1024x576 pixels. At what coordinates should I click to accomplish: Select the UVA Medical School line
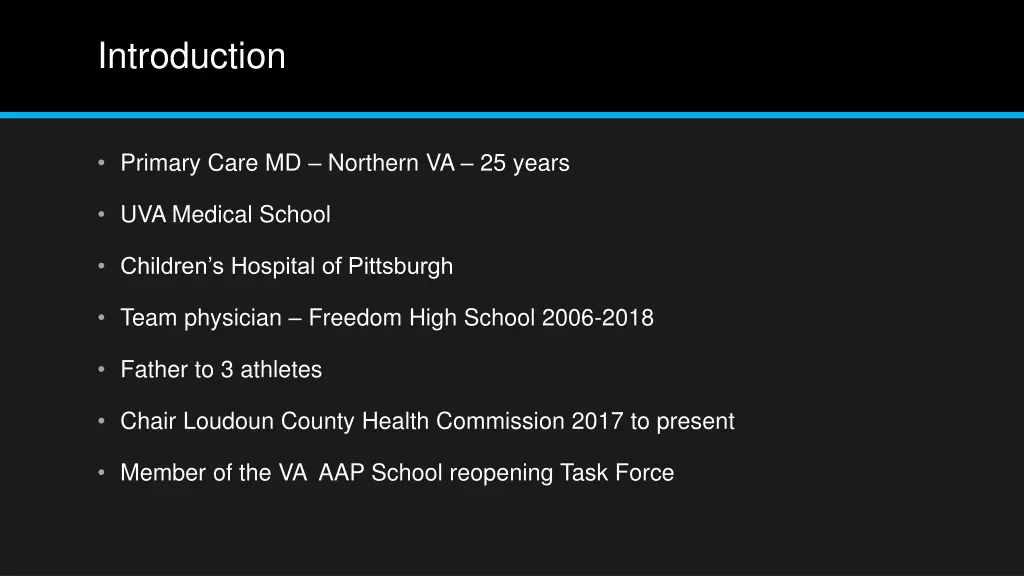click(225, 214)
